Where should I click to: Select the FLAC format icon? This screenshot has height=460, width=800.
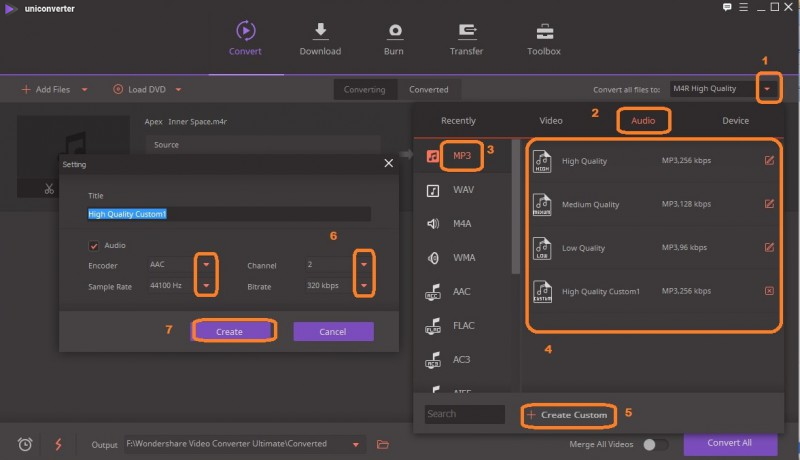click(x=433, y=326)
